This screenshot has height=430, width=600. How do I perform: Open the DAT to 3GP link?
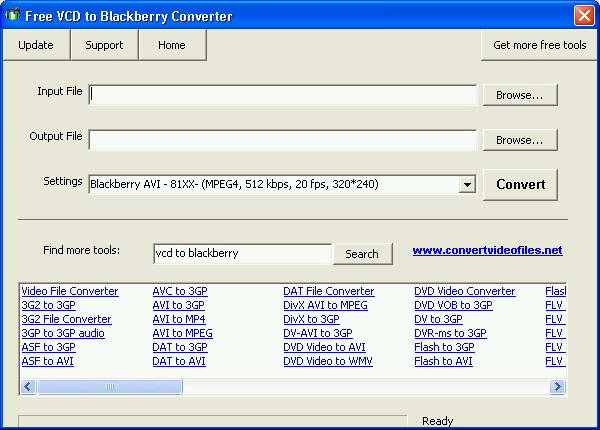click(x=180, y=347)
